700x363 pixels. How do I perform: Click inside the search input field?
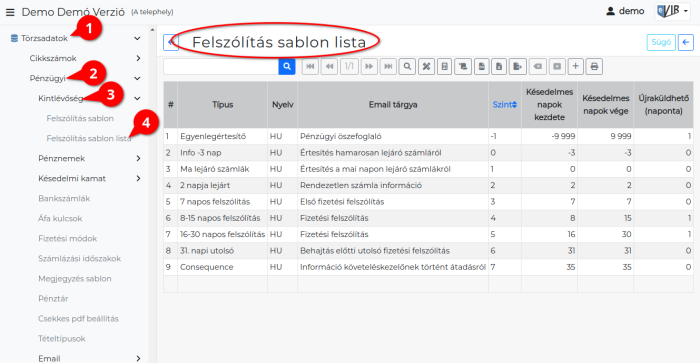click(221, 67)
